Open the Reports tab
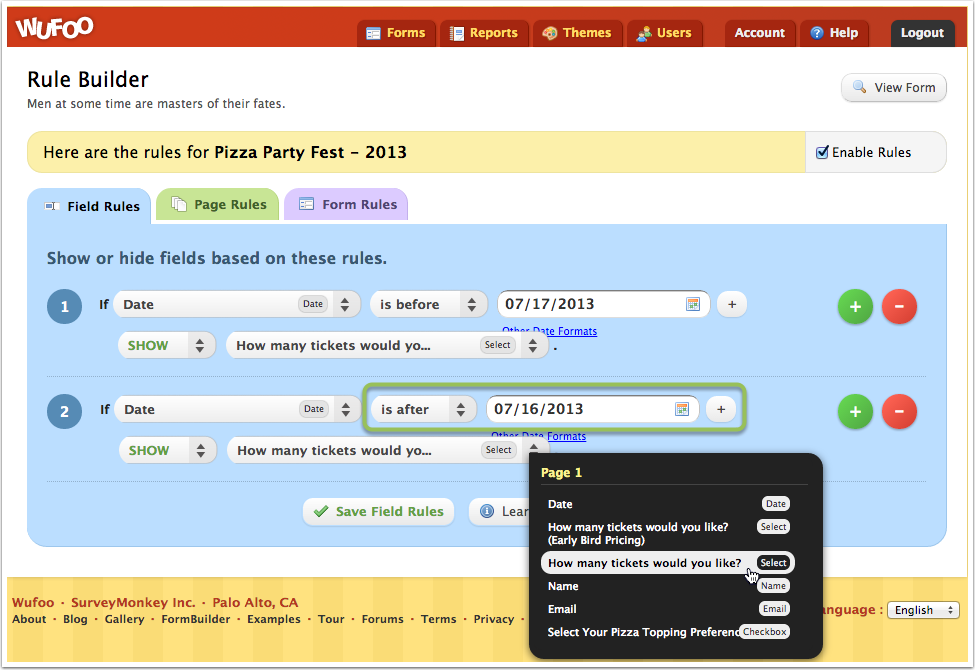 click(484, 33)
